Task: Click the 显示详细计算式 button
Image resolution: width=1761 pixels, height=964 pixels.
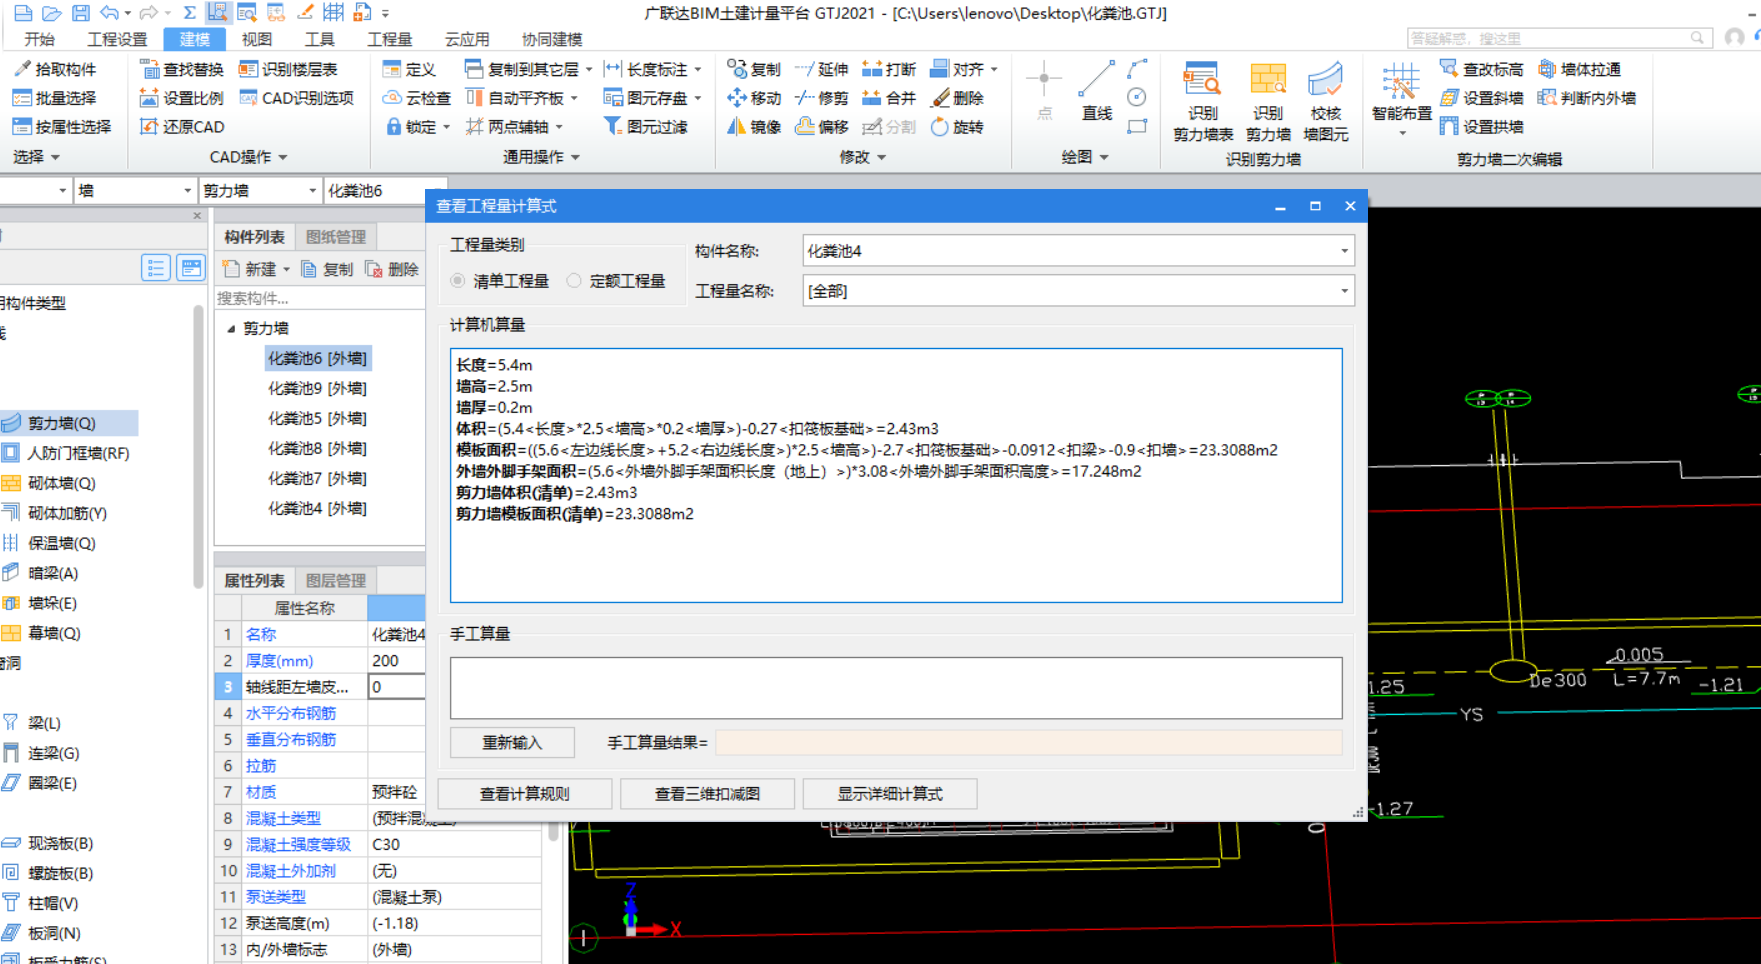Action: [x=890, y=794]
